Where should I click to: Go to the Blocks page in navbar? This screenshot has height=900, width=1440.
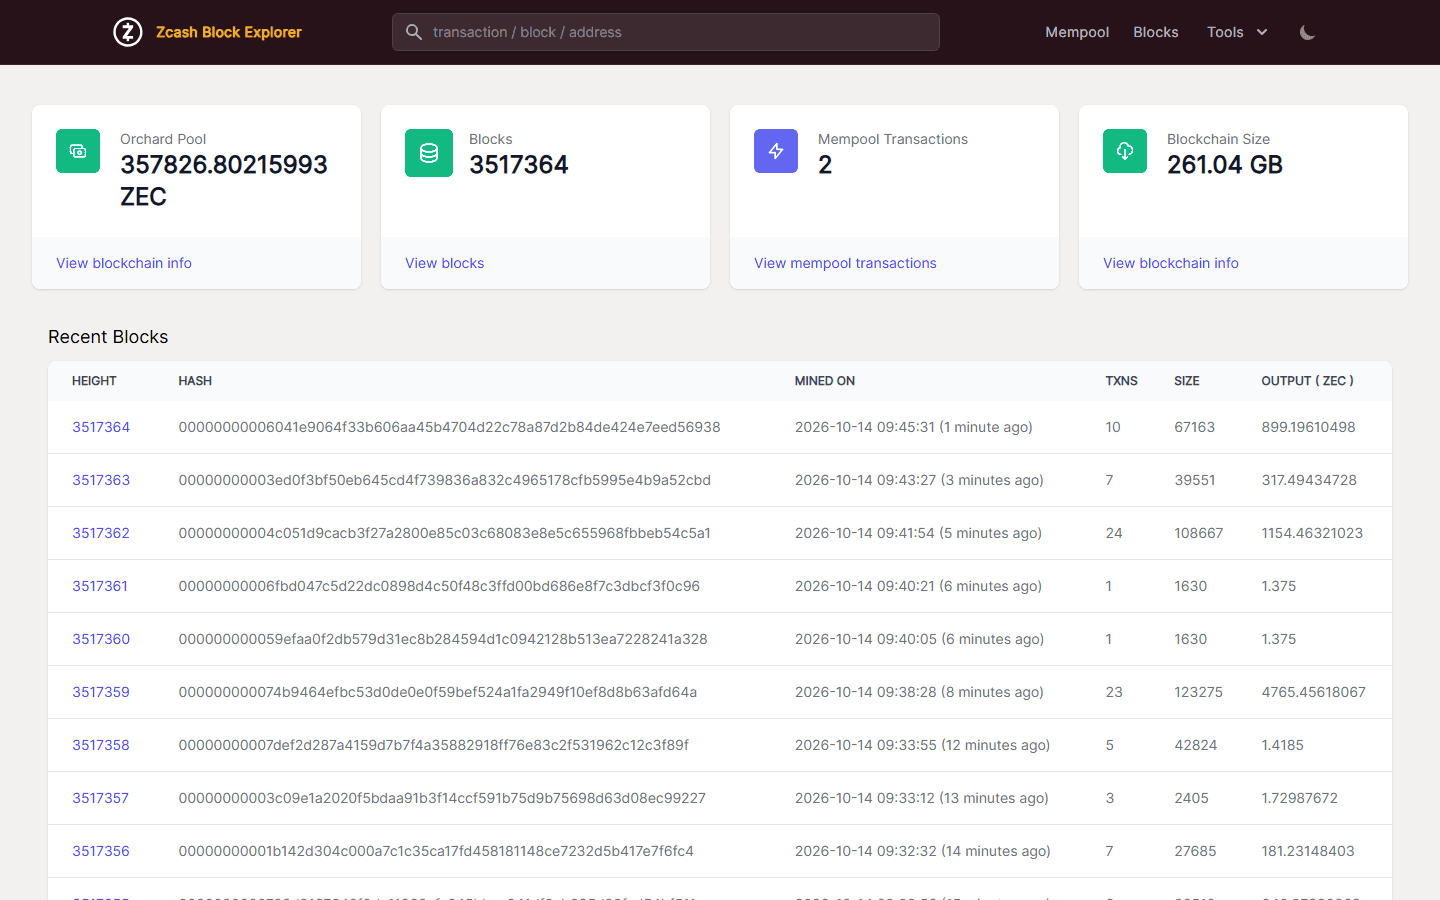pos(1156,32)
